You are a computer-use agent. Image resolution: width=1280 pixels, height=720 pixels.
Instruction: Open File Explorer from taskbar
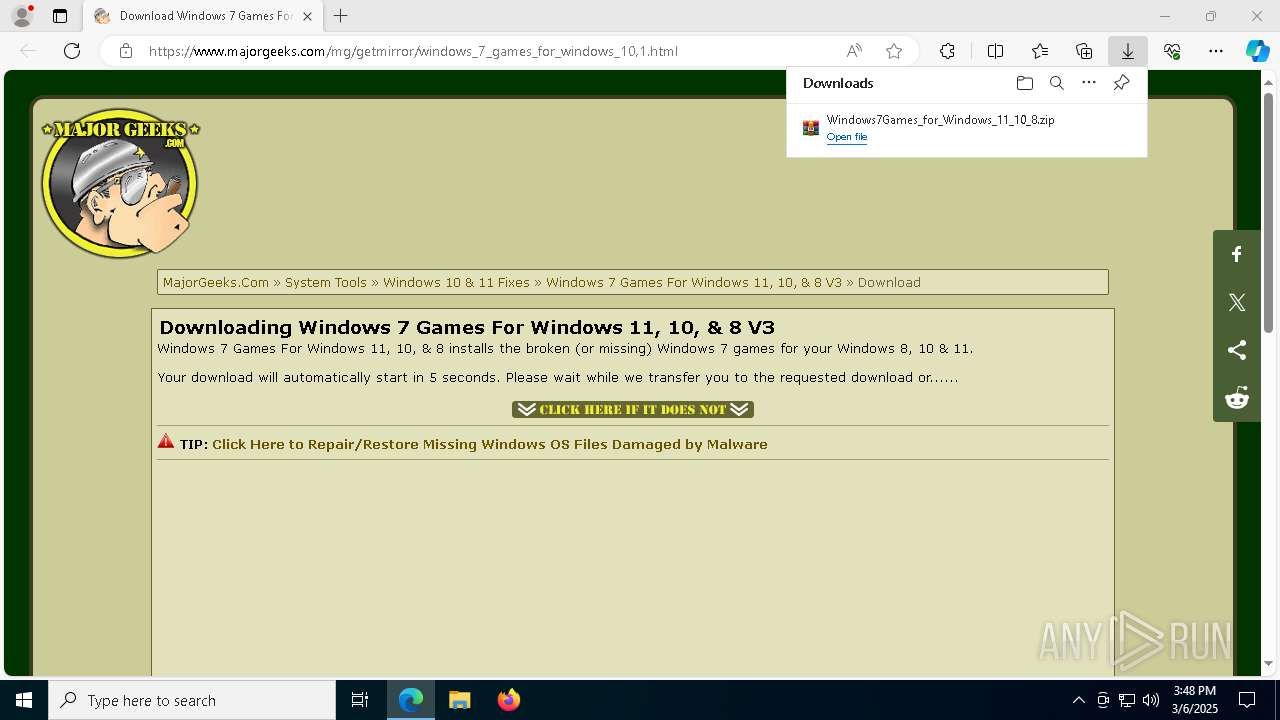460,700
